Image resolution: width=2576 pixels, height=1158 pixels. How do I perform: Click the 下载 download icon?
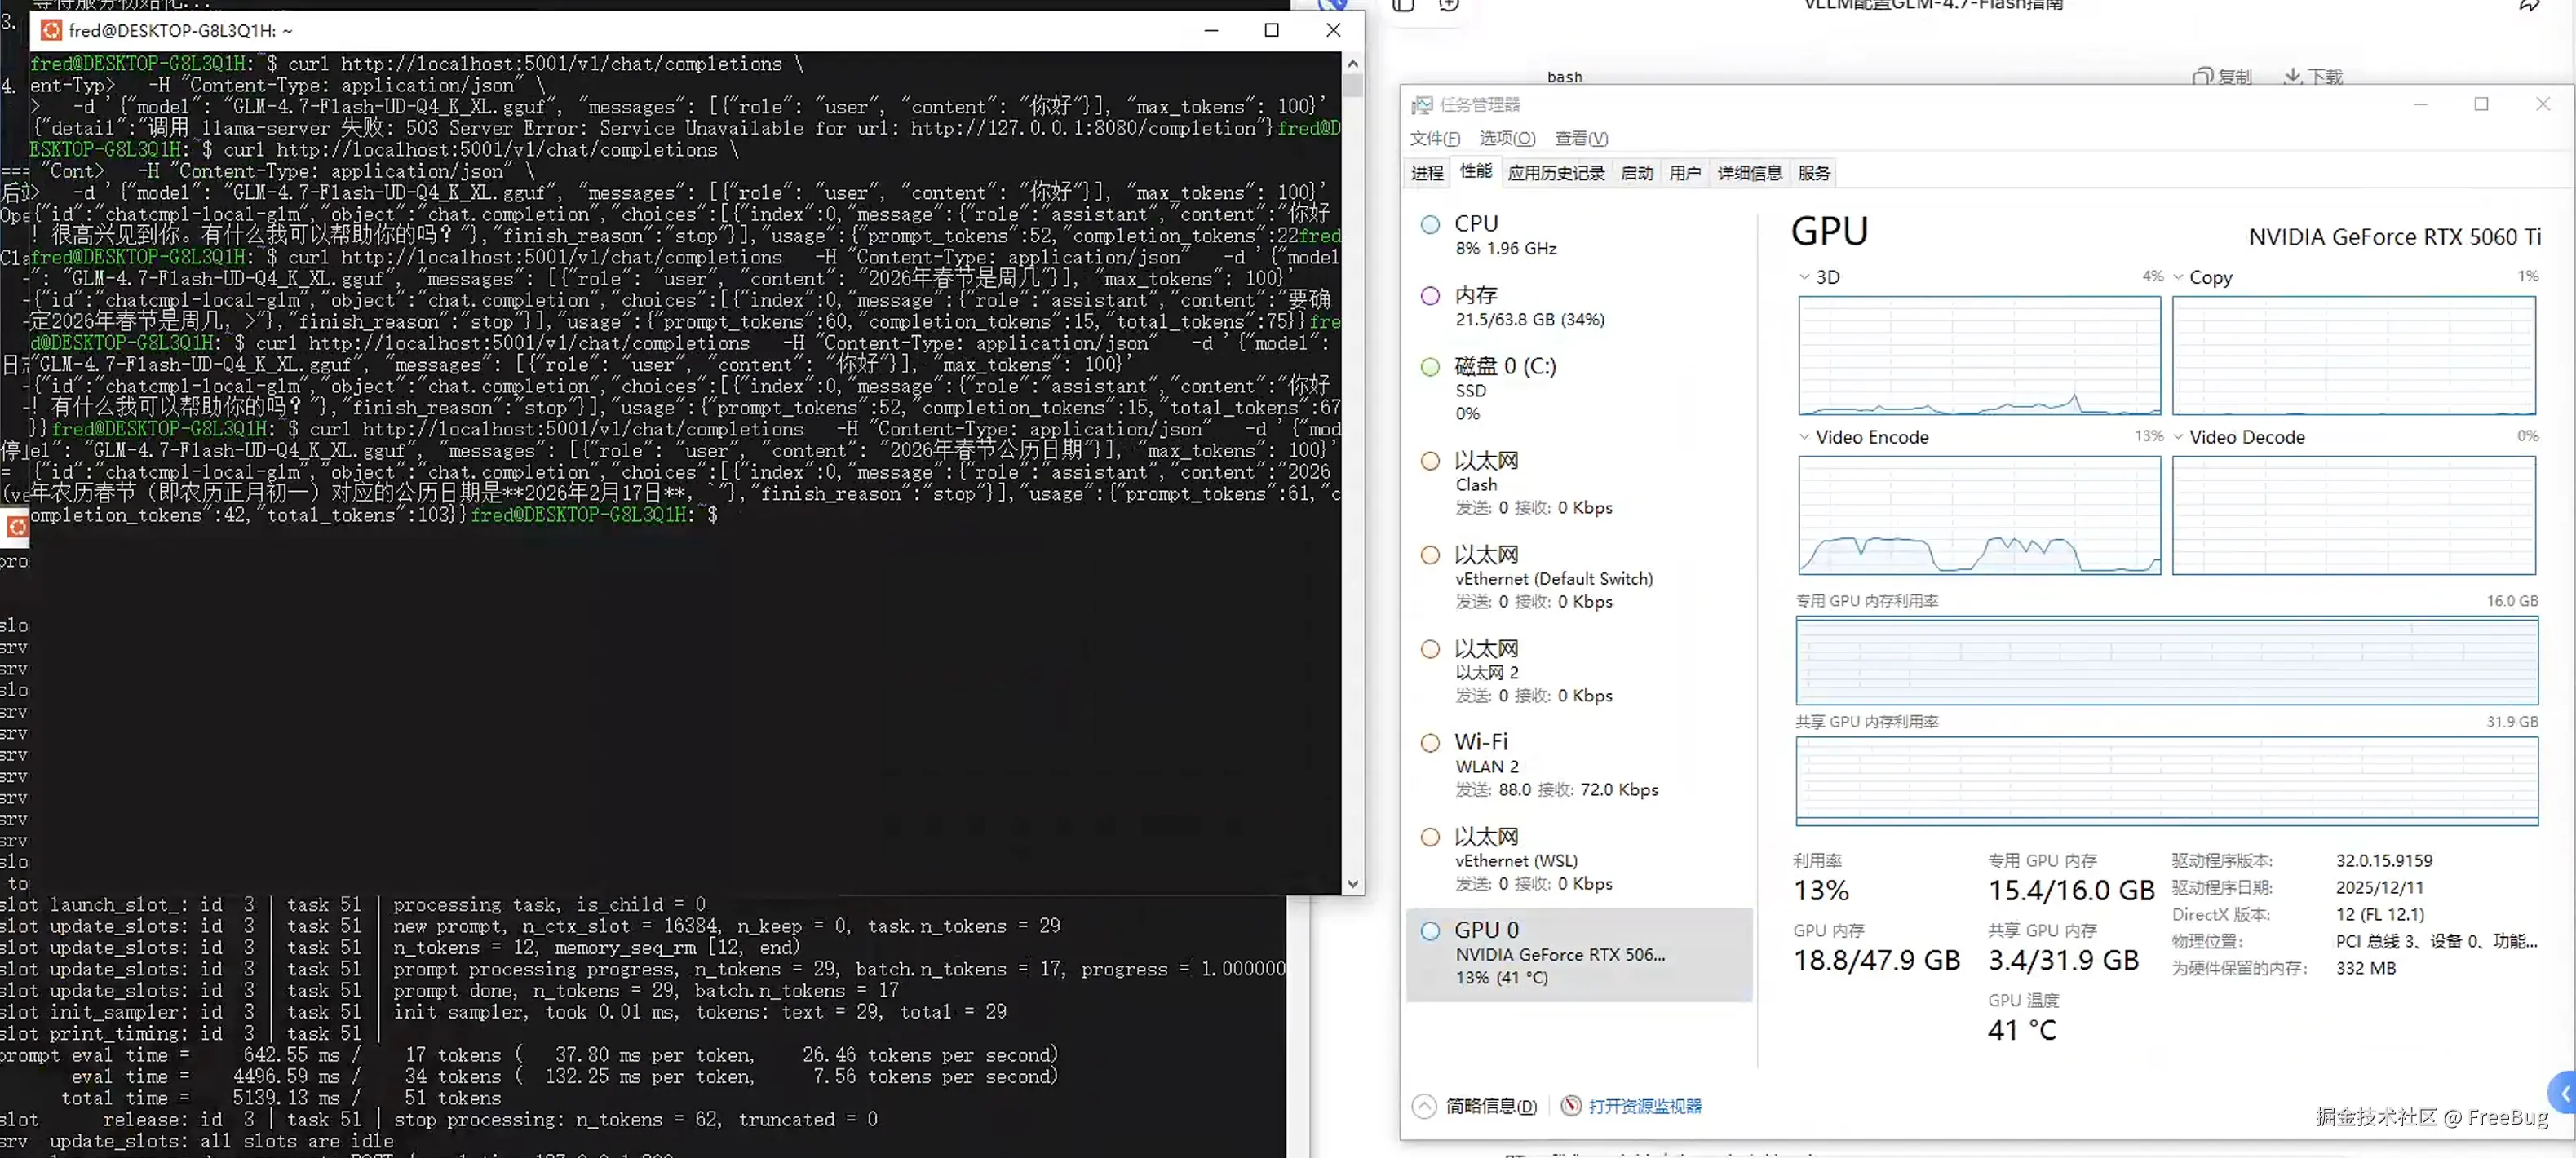click(2293, 75)
